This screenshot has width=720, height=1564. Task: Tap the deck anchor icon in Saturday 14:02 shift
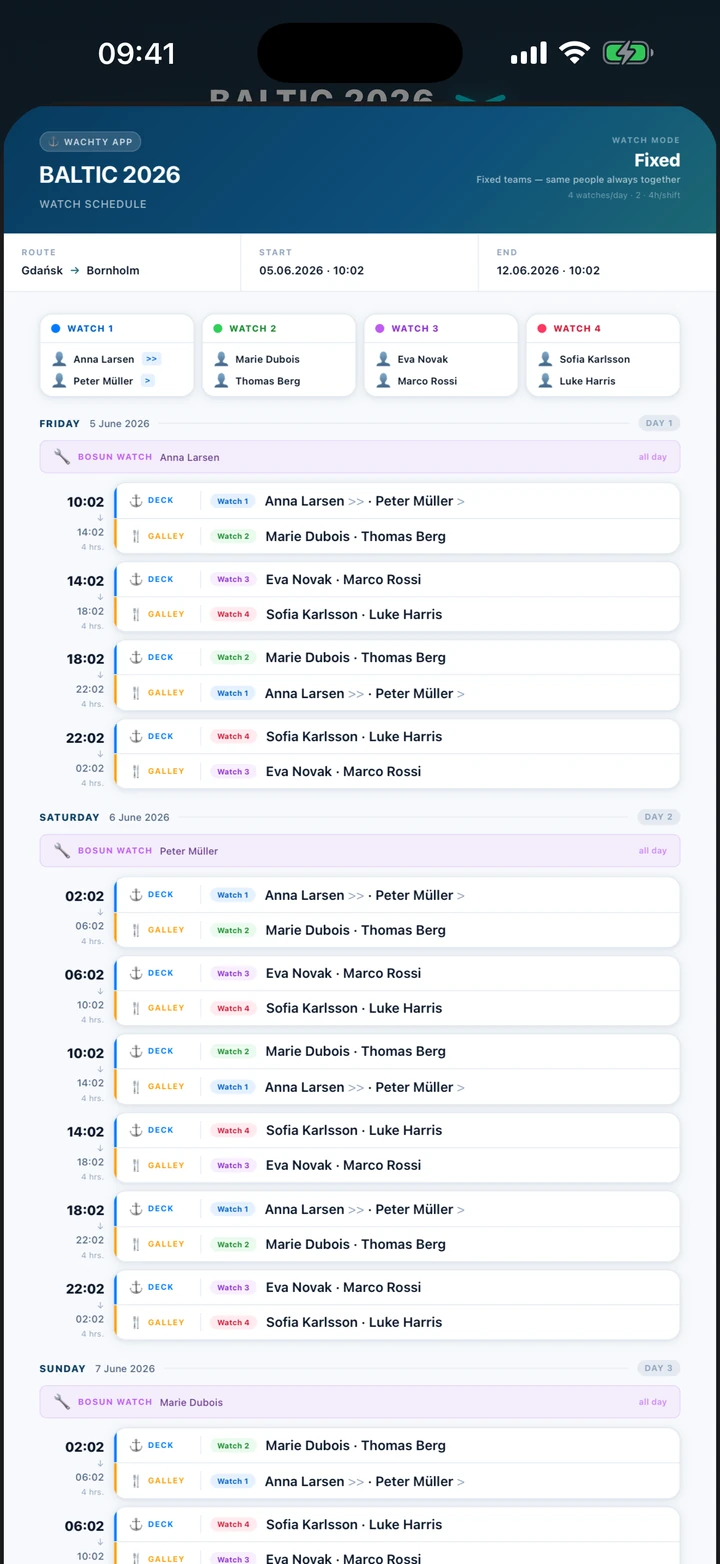click(136, 1130)
